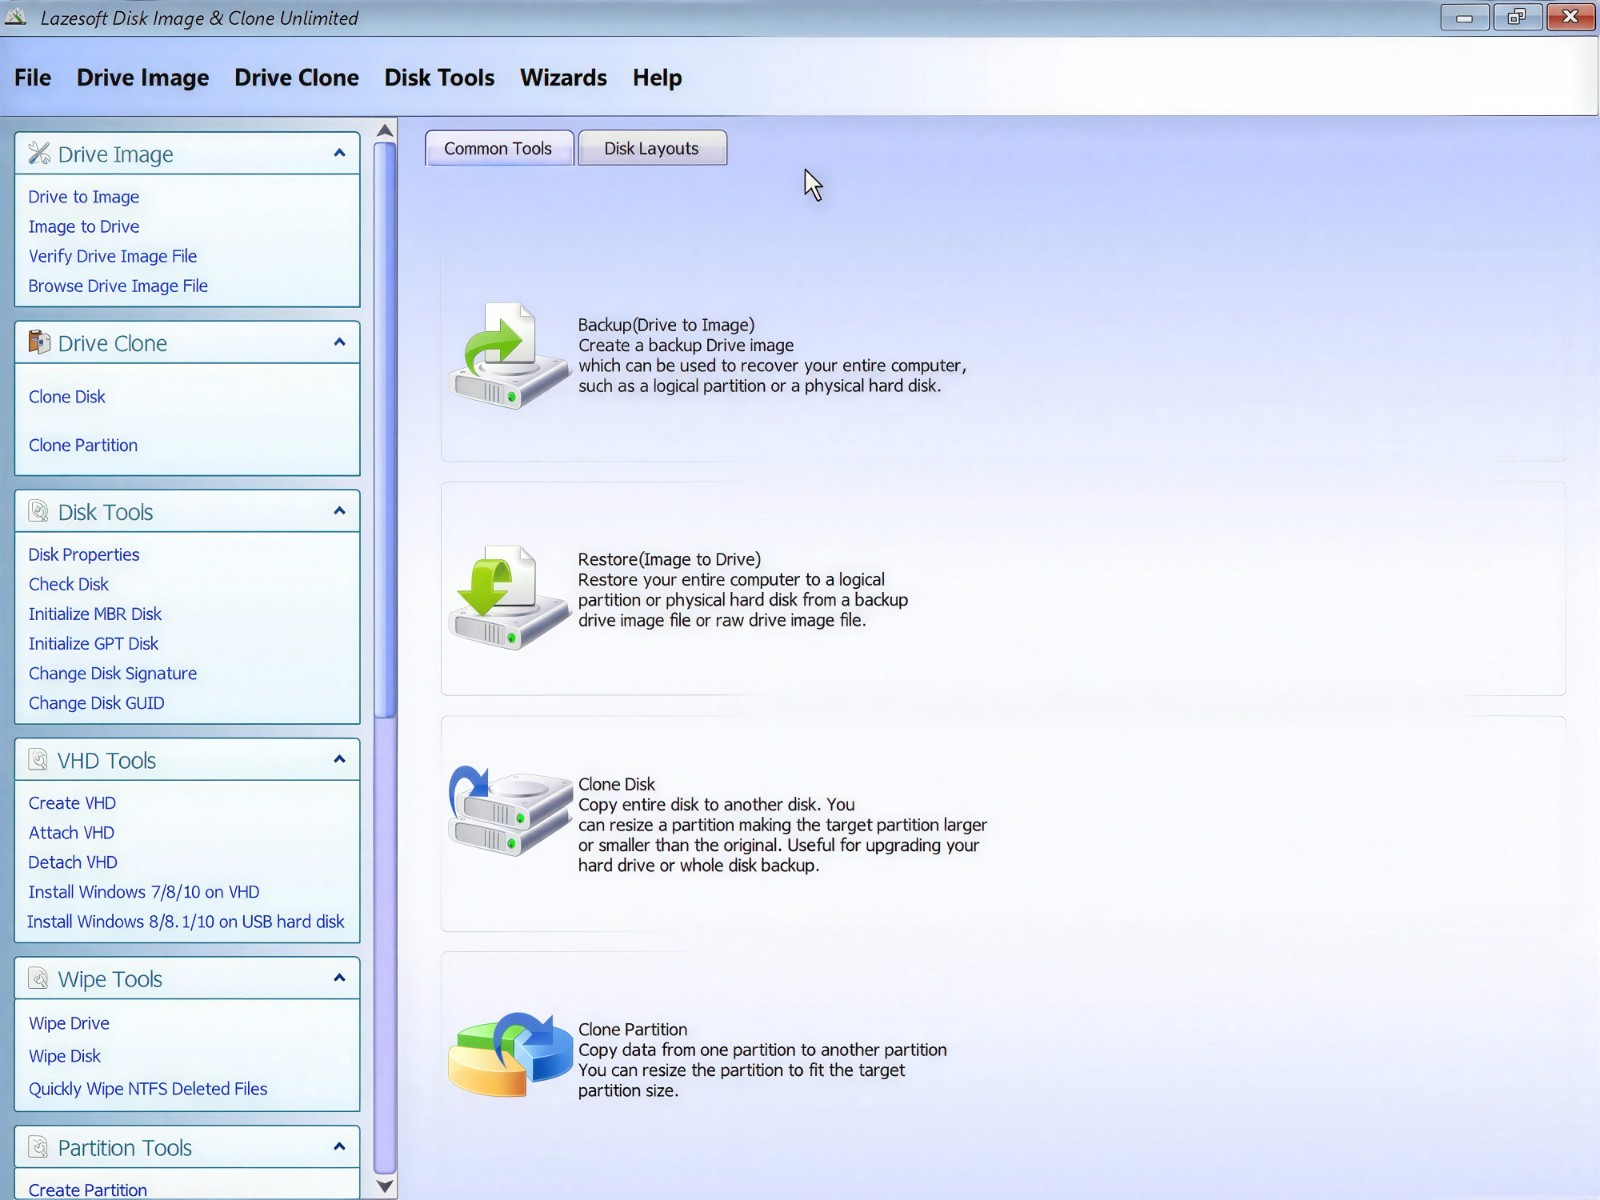Open the Drive Image menu
Viewport: 1600px width, 1200px height.
(143, 78)
